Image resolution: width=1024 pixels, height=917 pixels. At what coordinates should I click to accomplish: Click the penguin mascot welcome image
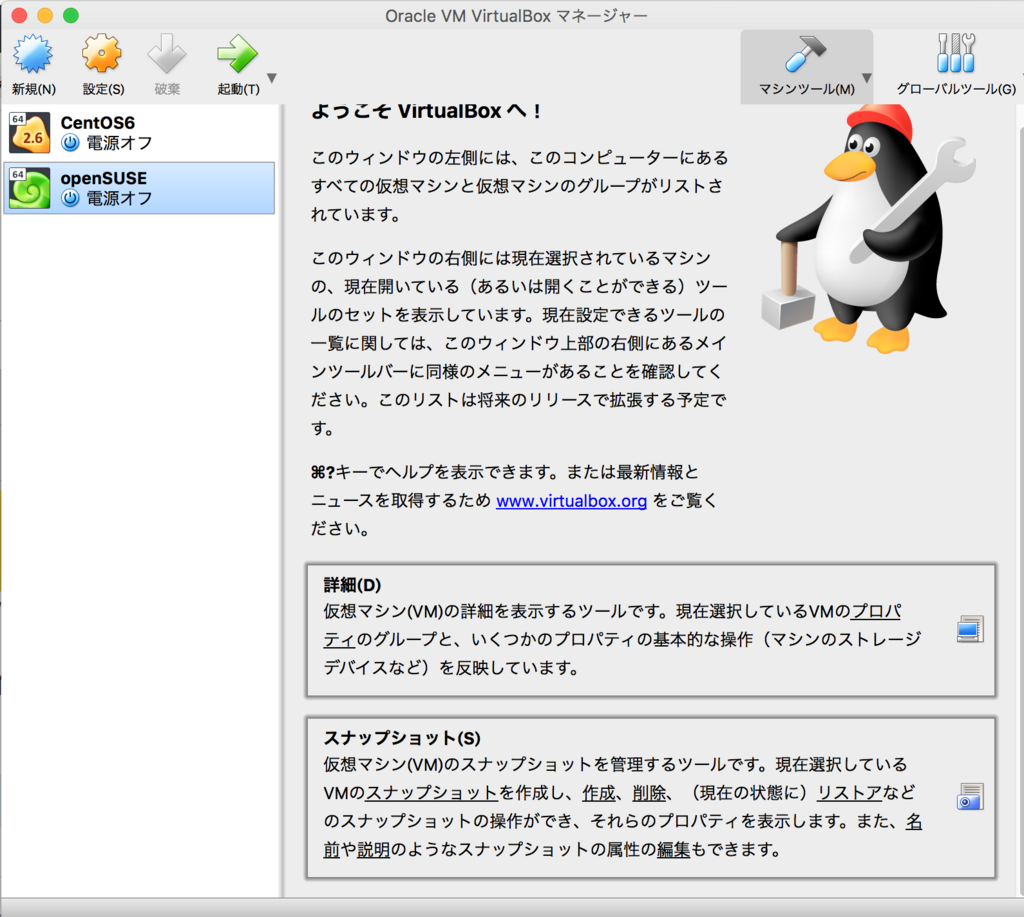click(867, 229)
